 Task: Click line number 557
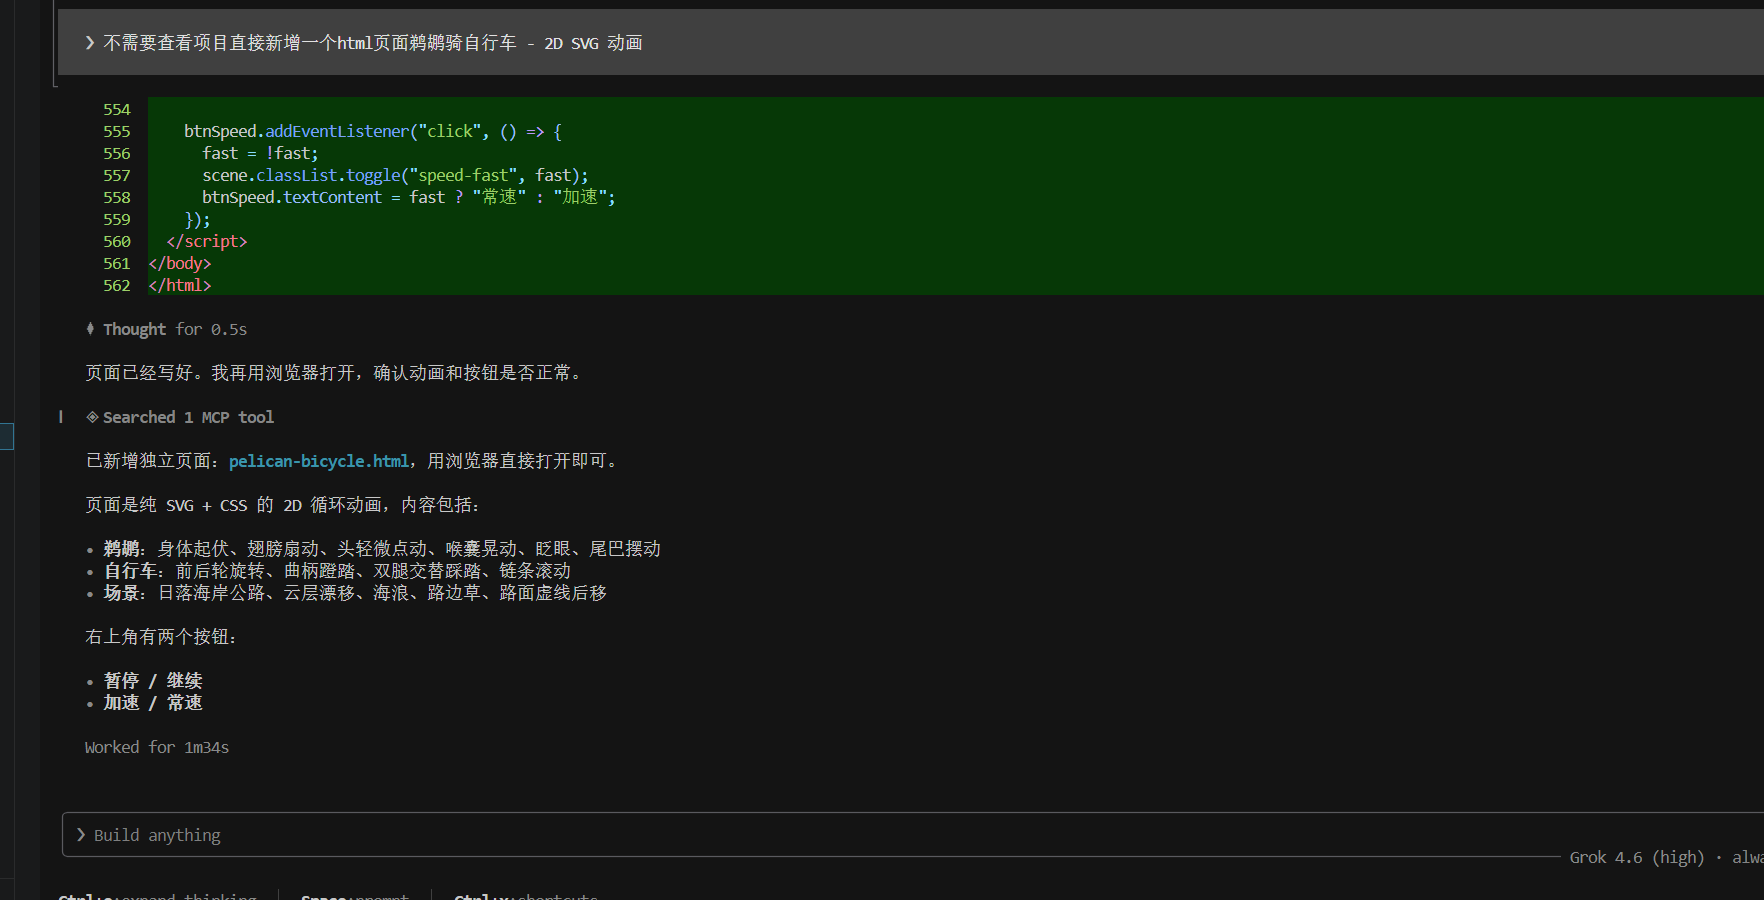[x=117, y=175]
